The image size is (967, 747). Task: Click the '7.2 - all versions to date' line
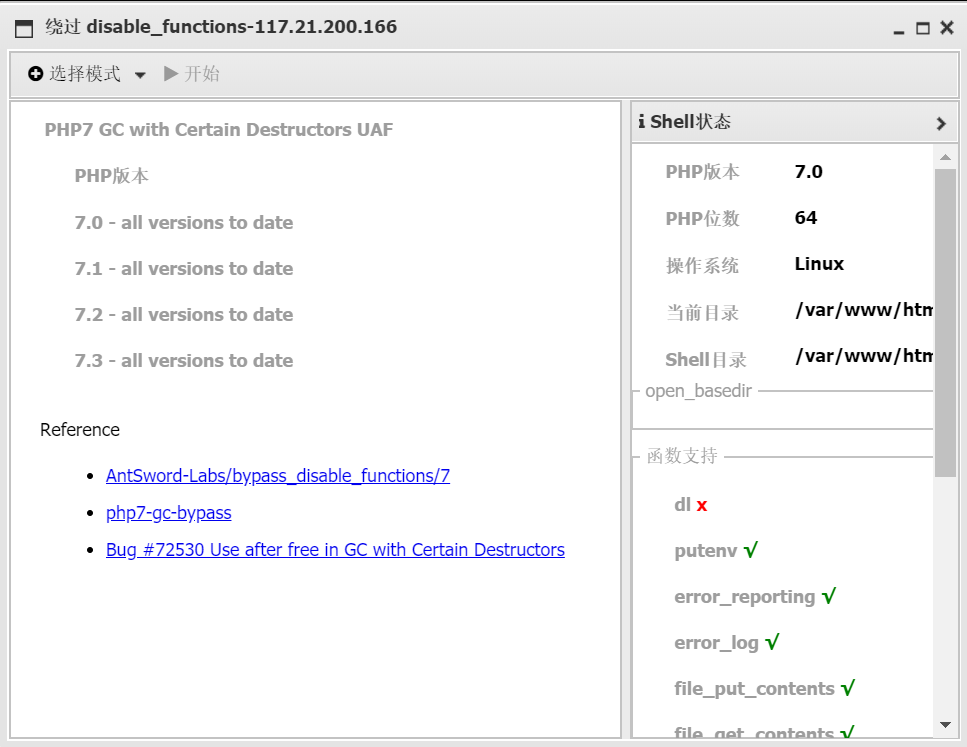pos(184,315)
